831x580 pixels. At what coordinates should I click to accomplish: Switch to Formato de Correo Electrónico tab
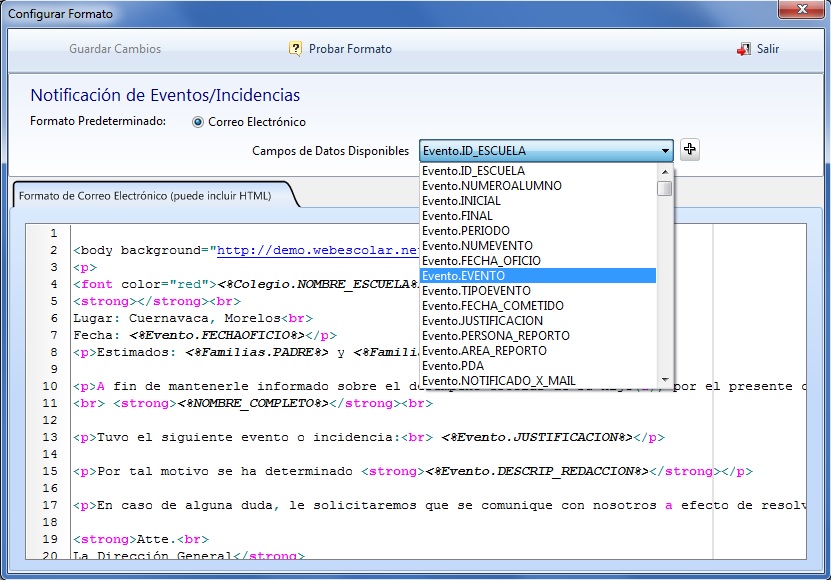click(145, 196)
